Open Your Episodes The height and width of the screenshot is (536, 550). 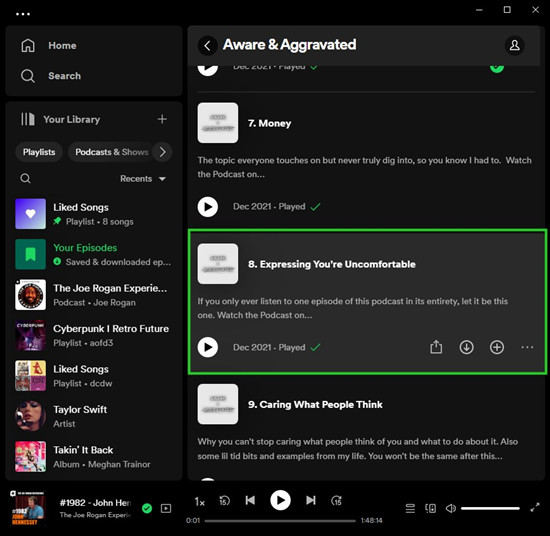point(94,254)
